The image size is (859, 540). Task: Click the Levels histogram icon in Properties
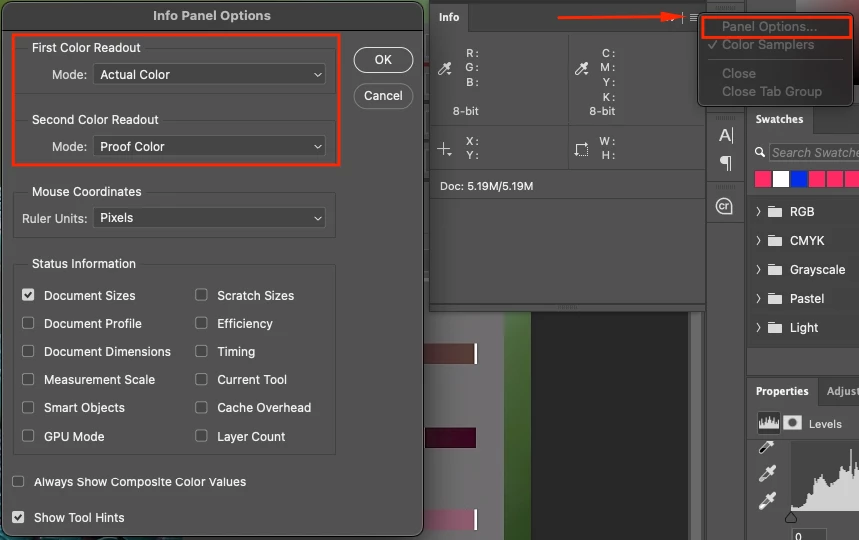tap(768, 422)
